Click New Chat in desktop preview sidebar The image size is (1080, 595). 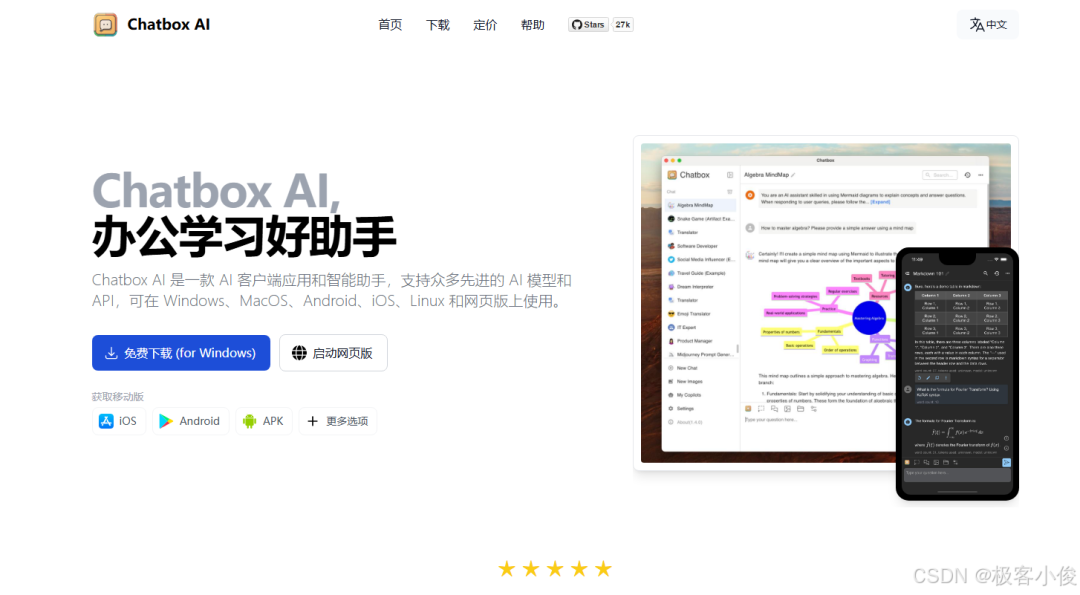(x=700, y=368)
